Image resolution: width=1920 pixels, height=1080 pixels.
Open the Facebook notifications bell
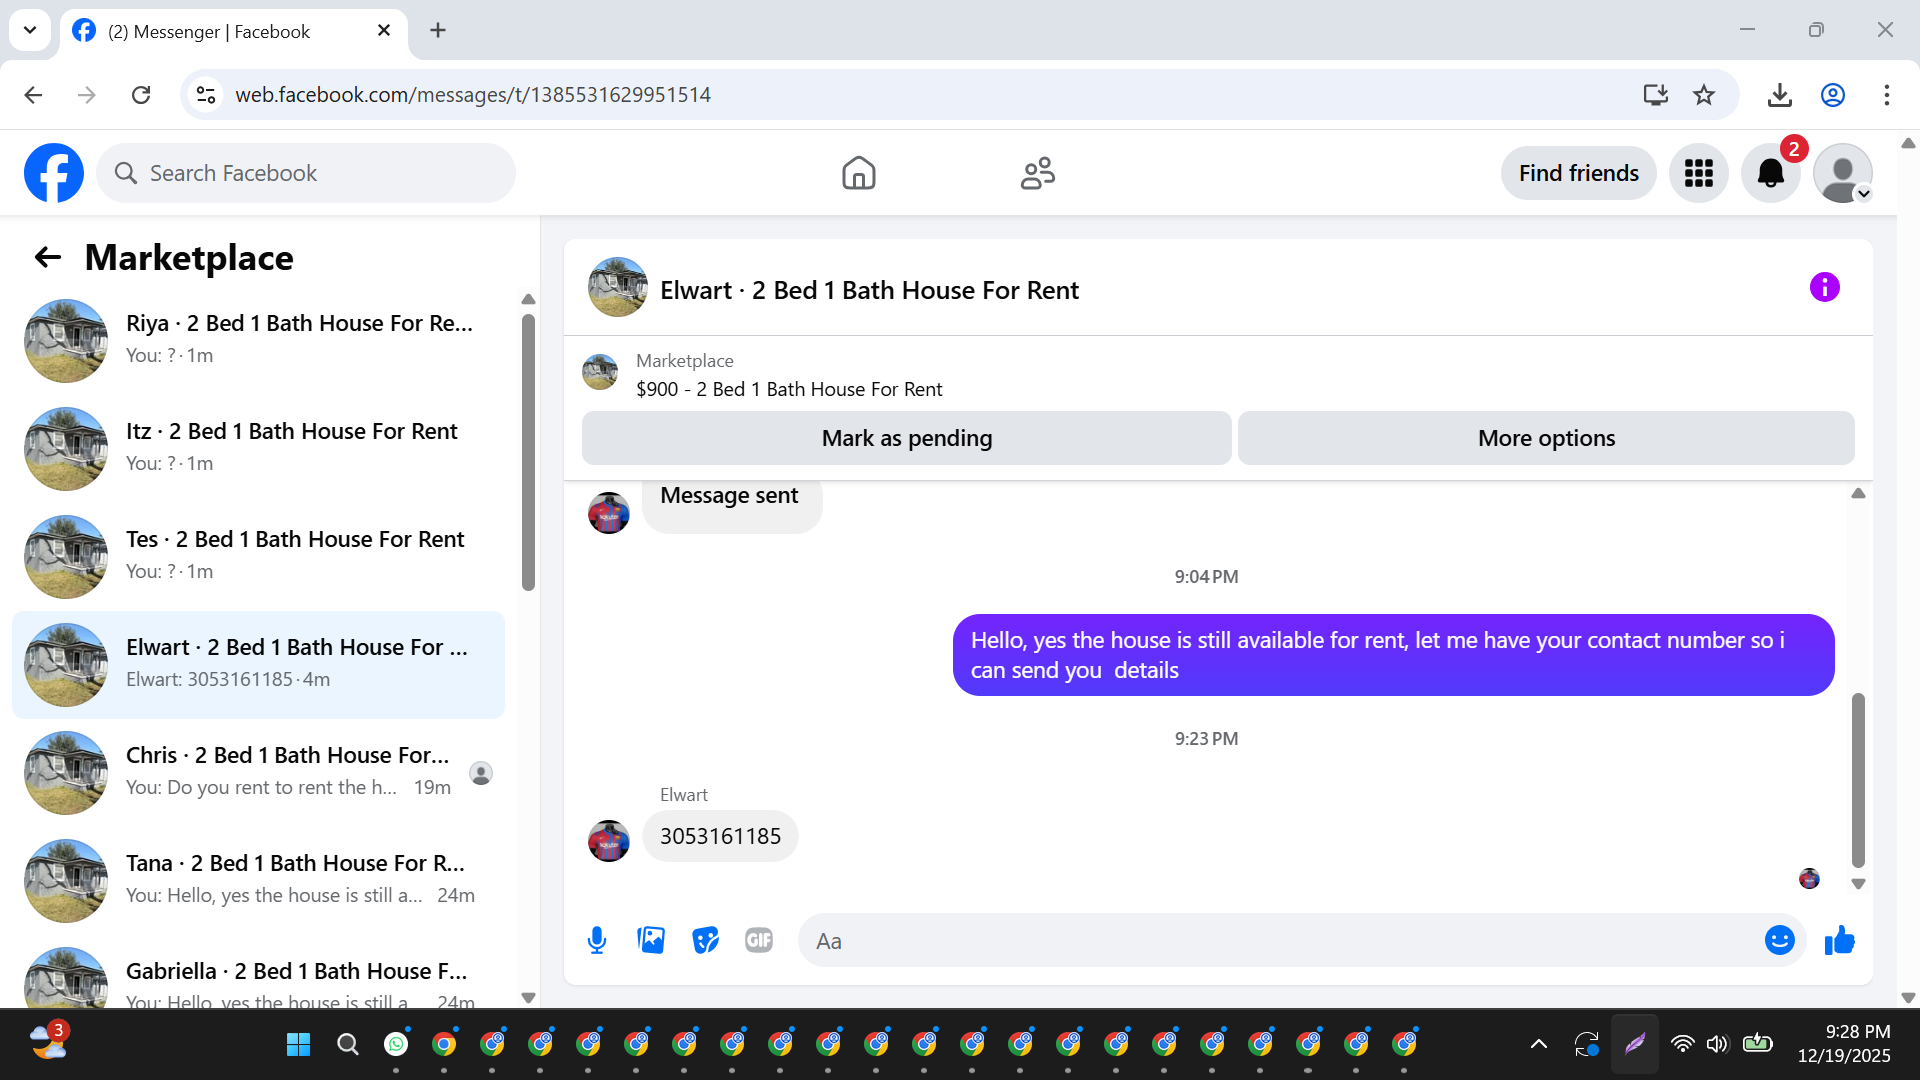pos(1770,173)
